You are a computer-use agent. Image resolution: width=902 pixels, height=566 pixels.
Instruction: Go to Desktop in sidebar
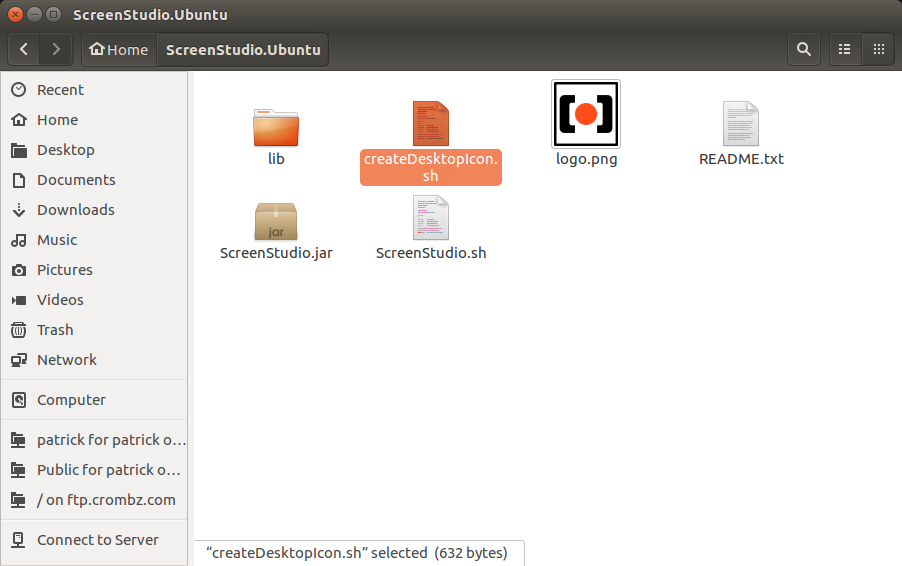point(66,150)
